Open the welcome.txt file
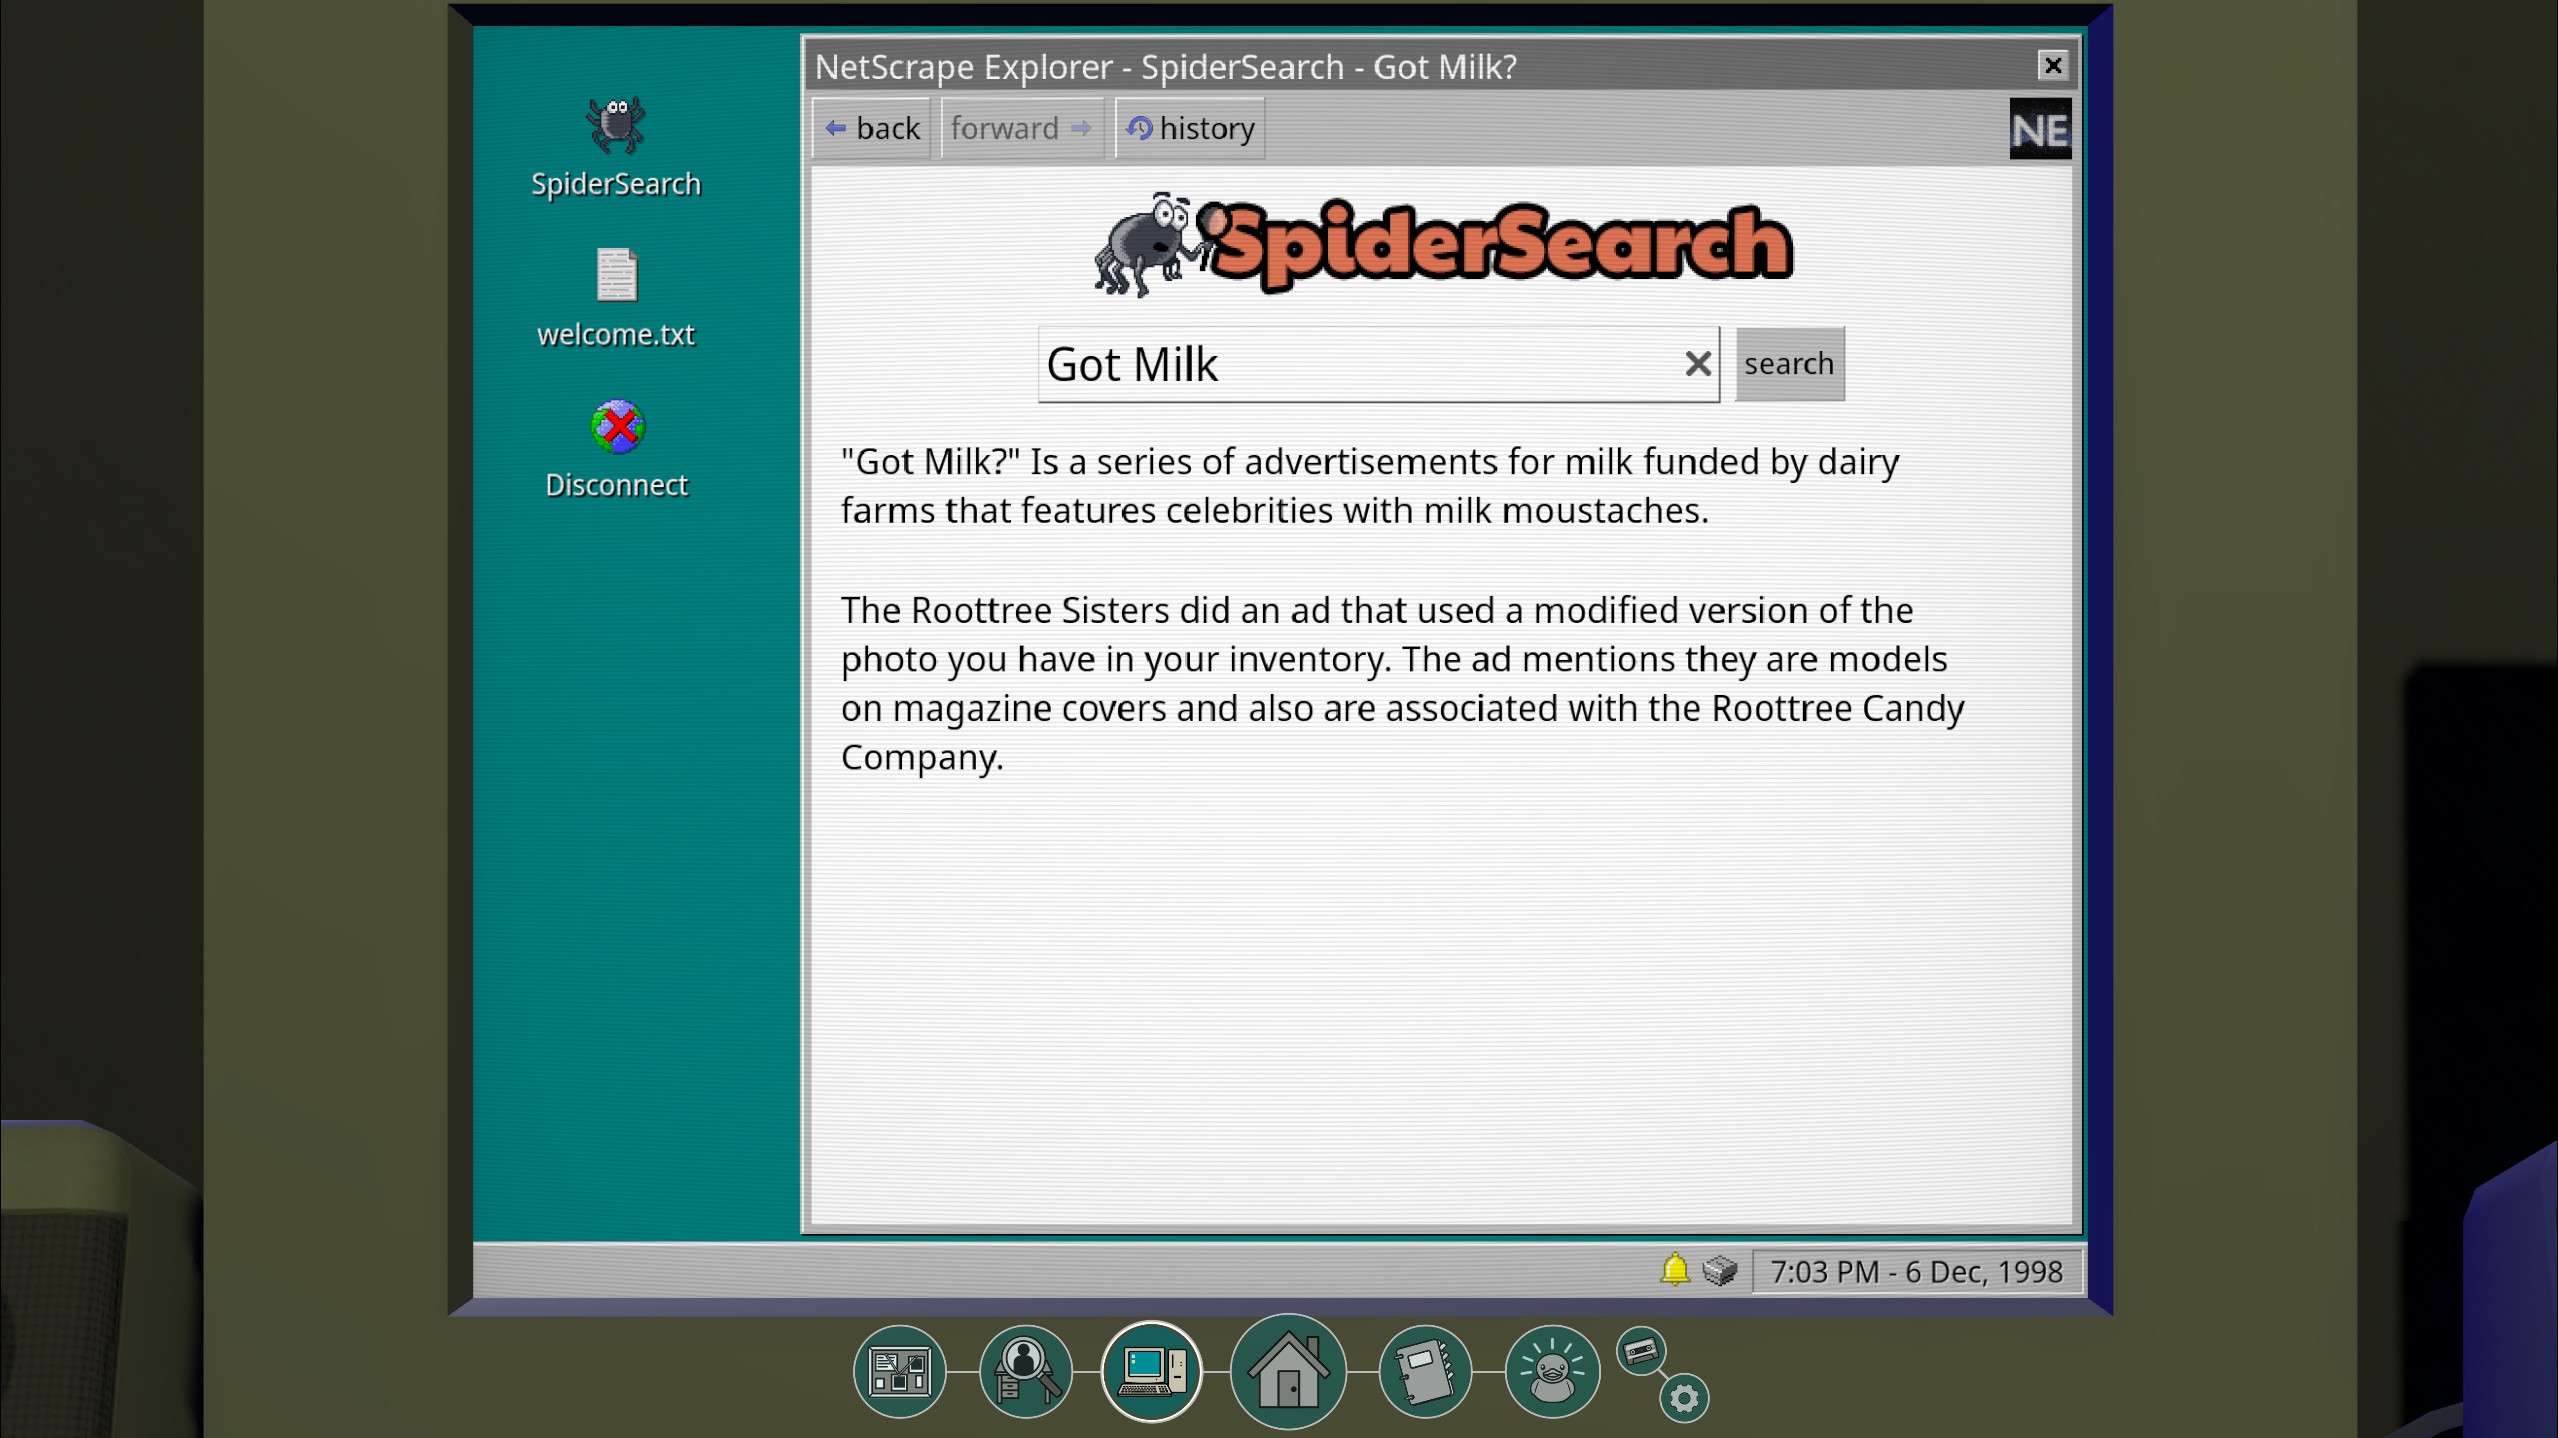Viewport: 2558px width, 1438px height. tap(616, 297)
